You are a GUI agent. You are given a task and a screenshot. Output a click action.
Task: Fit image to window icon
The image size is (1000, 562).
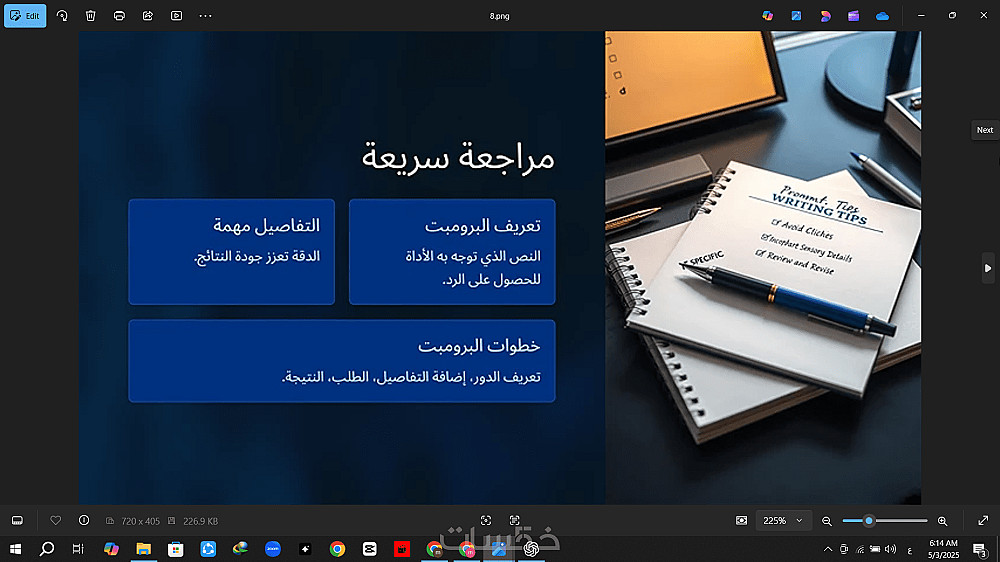[x=741, y=521]
